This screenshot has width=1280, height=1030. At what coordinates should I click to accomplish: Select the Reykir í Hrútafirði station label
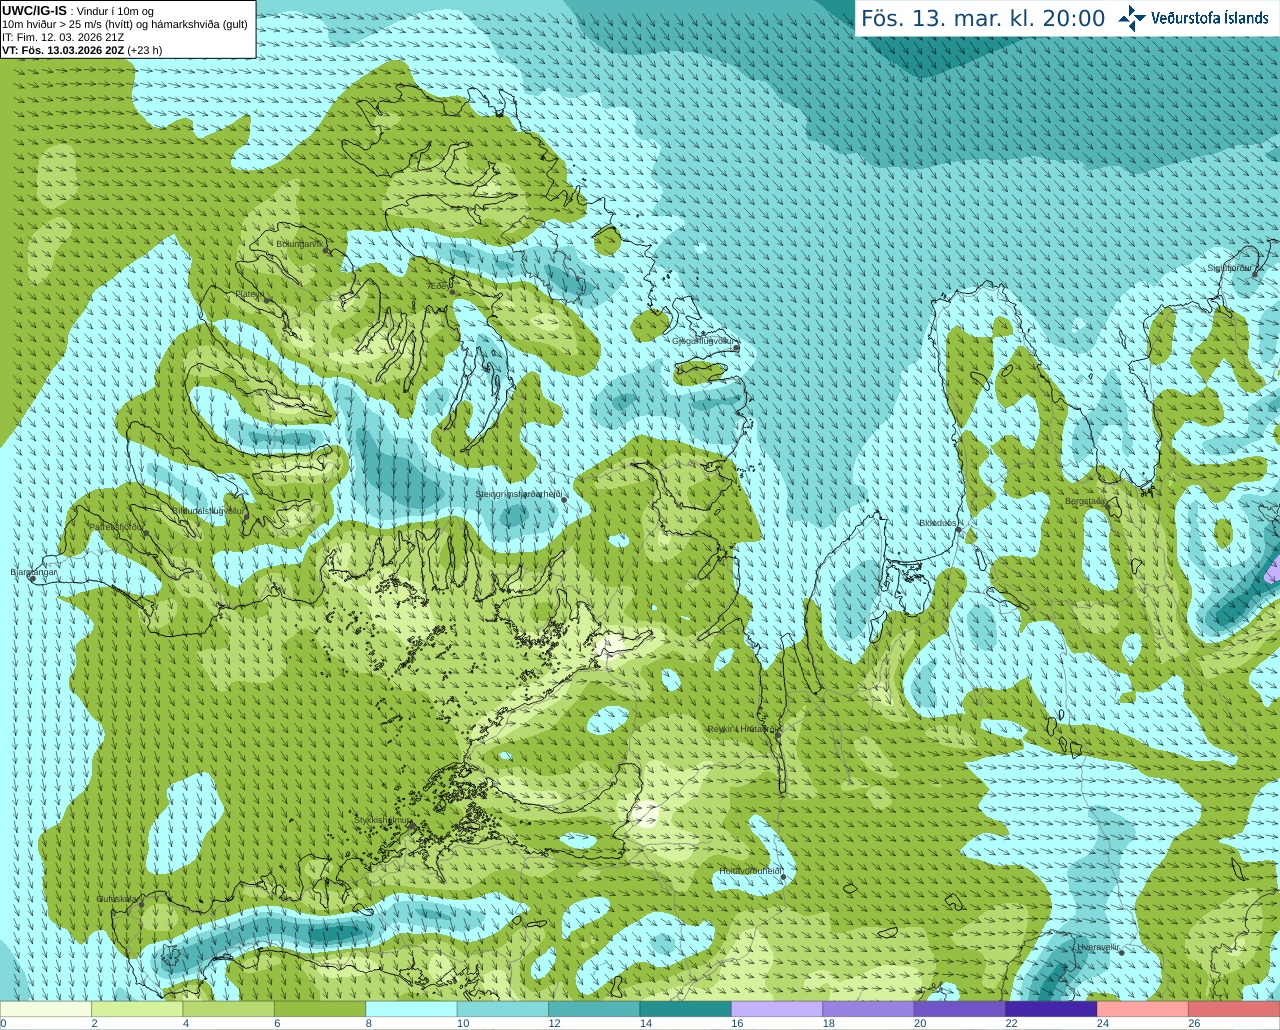[x=740, y=729]
